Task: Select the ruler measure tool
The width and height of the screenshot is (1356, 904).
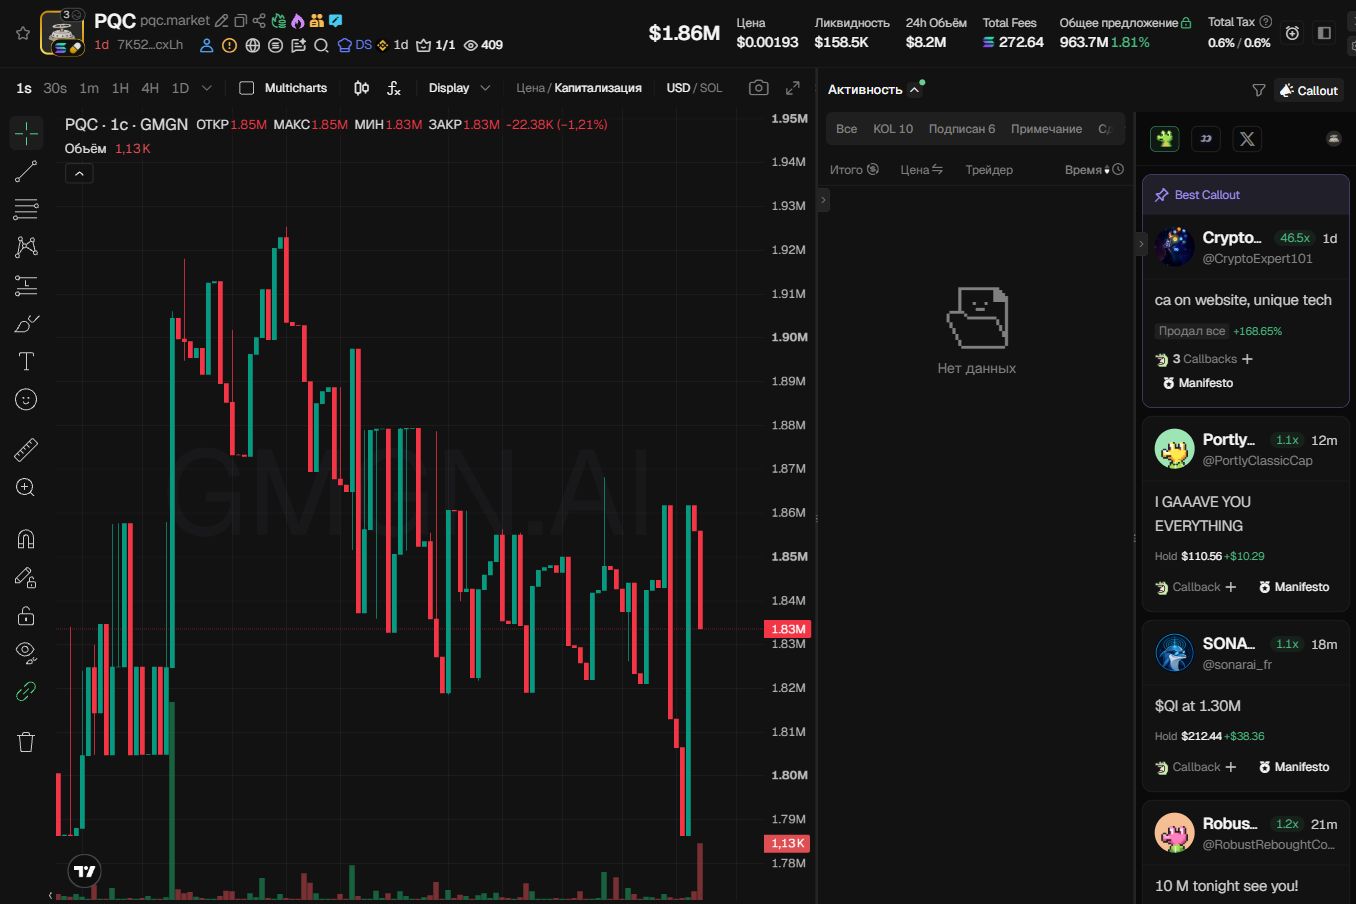Action: coord(26,450)
